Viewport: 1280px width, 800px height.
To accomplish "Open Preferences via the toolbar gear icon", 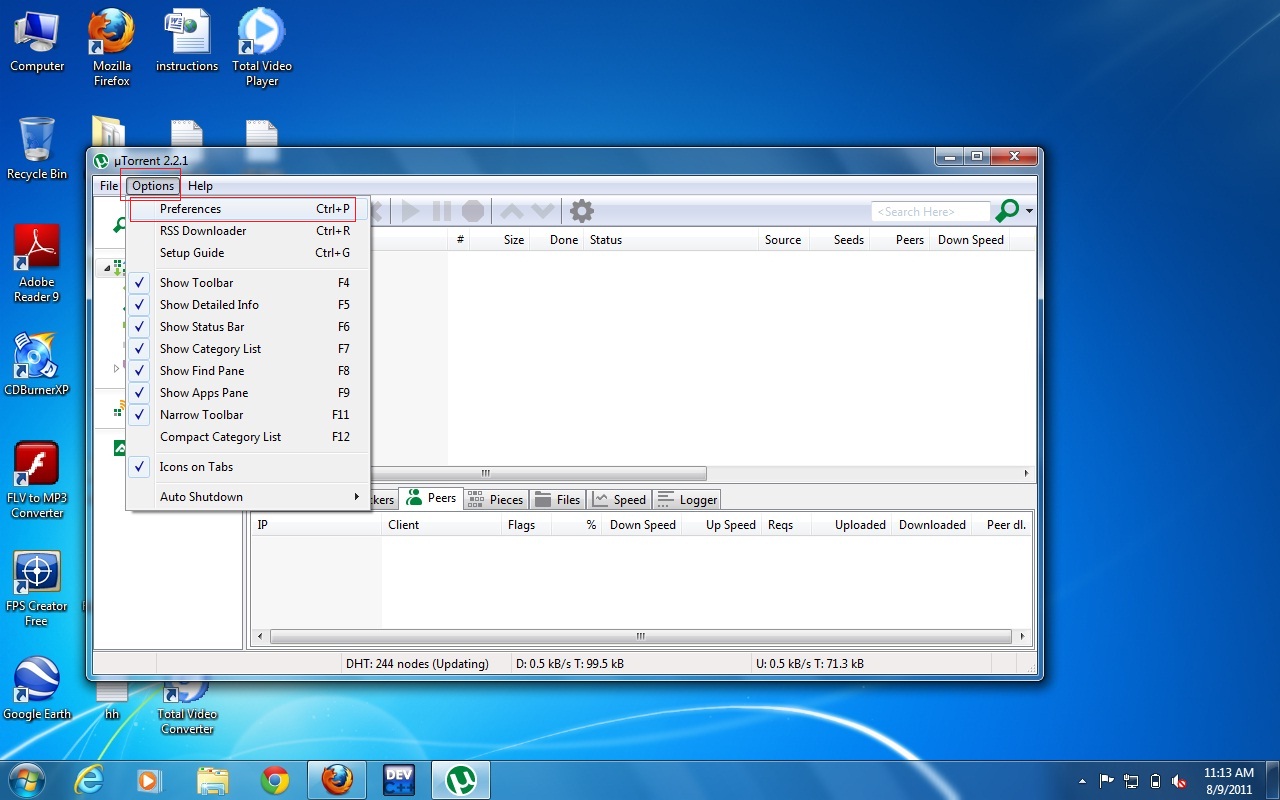I will coord(582,211).
